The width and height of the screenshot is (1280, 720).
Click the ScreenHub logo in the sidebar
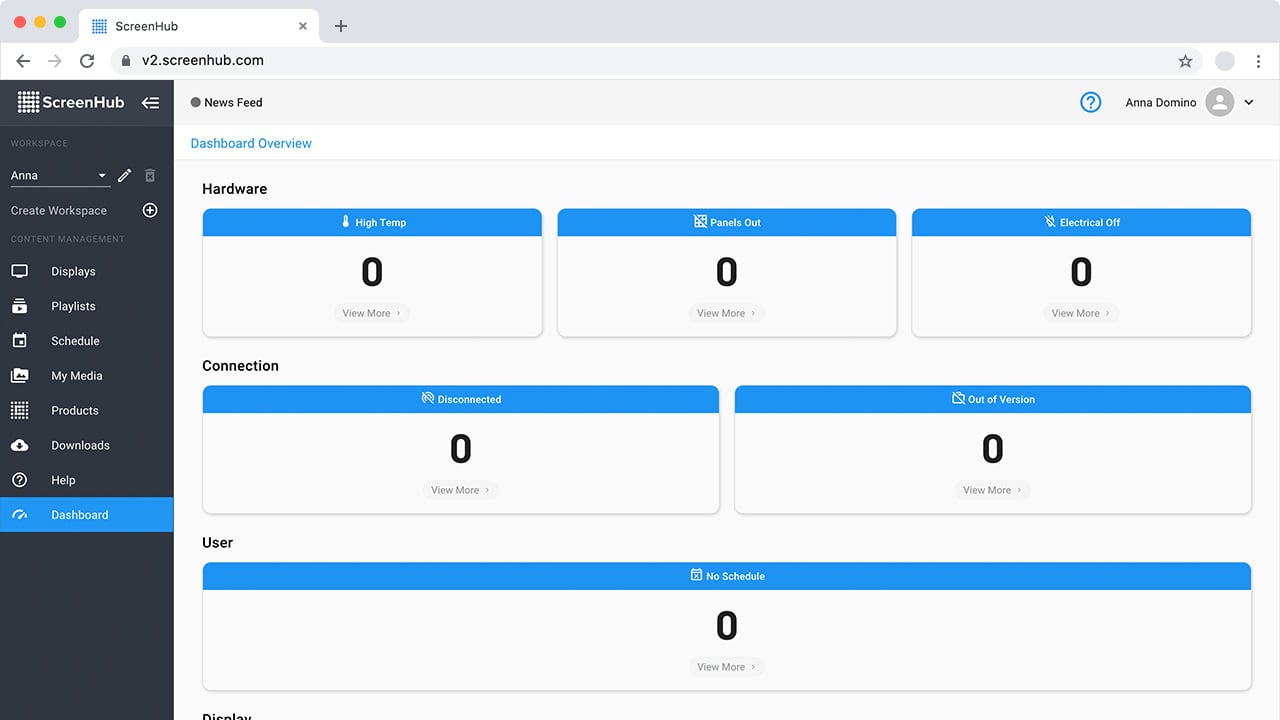[x=70, y=102]
